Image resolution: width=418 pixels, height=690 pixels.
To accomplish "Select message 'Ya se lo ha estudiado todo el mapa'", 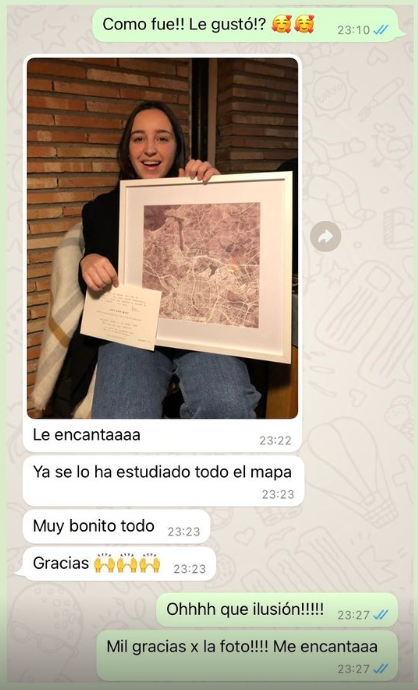I will (x=163, y=481).
